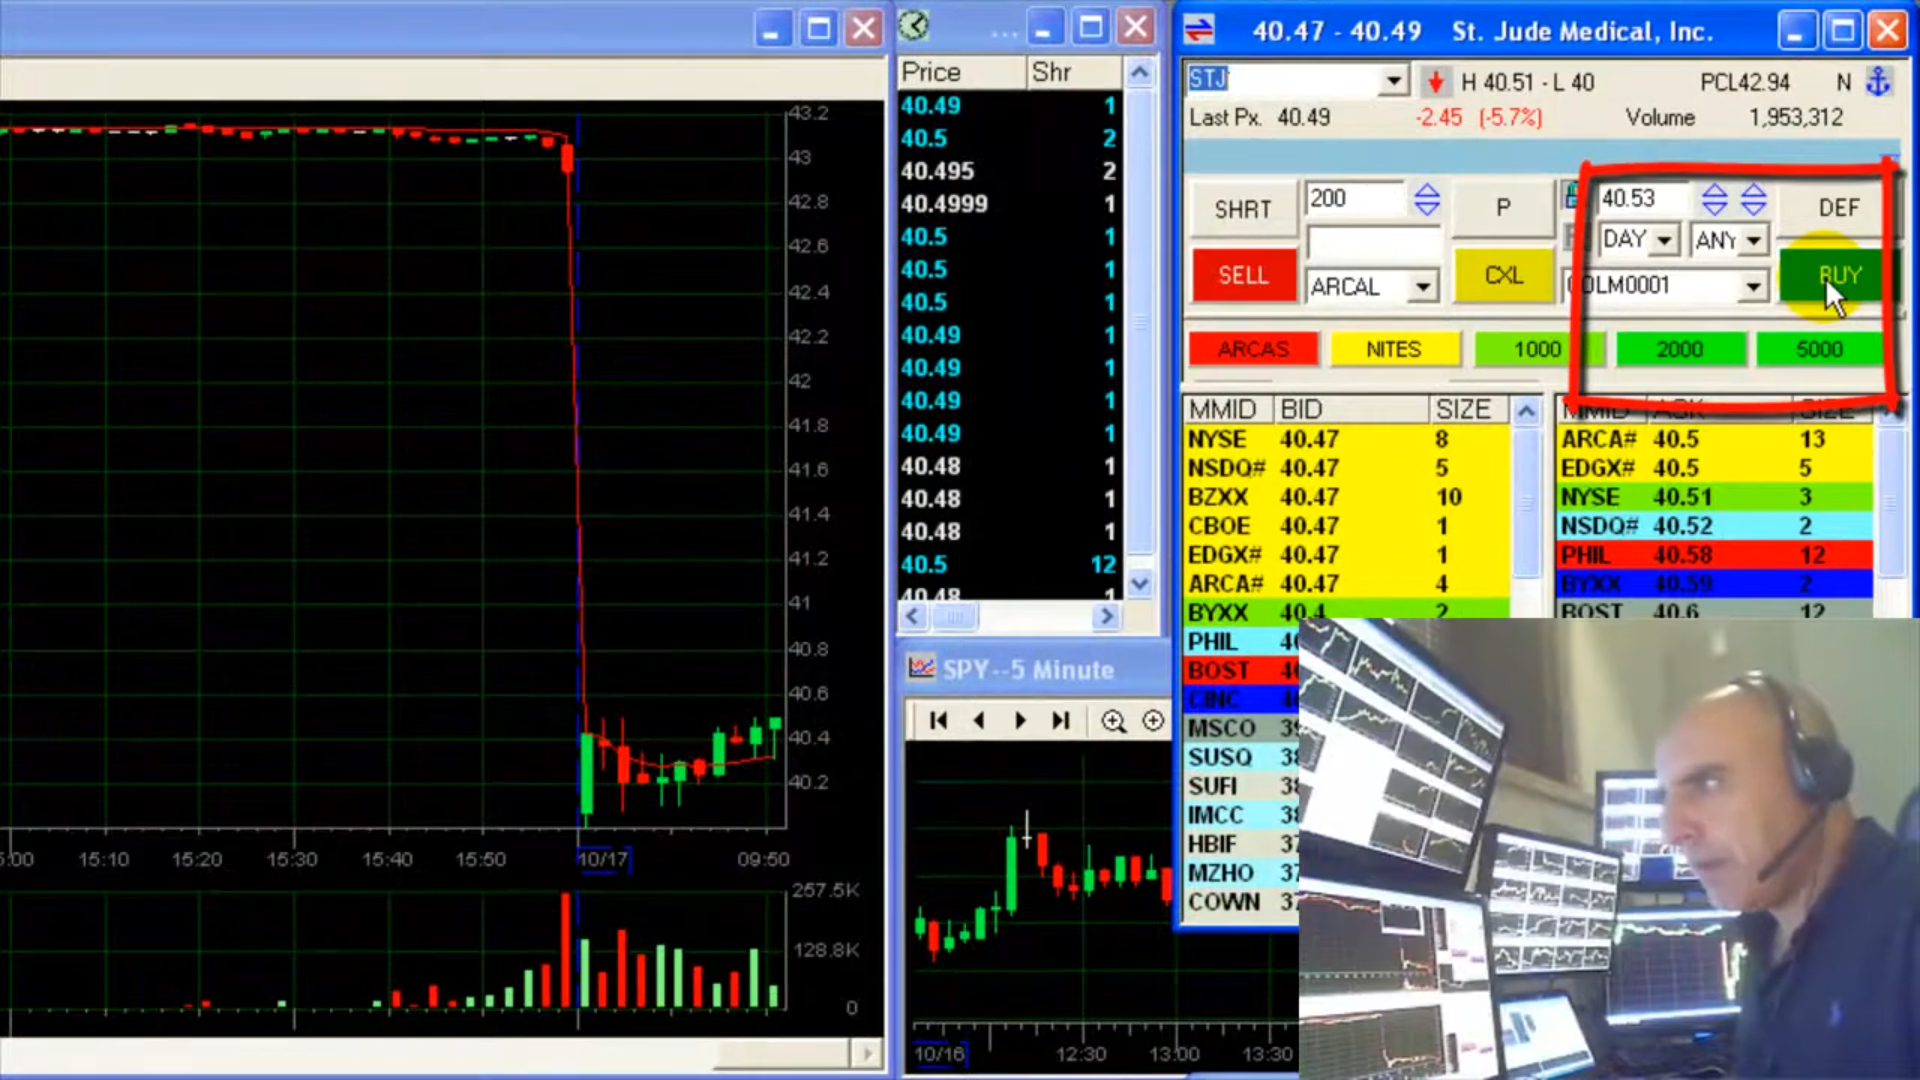Click left arrow of time-and-sales horizontal scrollbar
Image resolution: width=1920 pixels, height=1080 pixels.
point(912,617)
